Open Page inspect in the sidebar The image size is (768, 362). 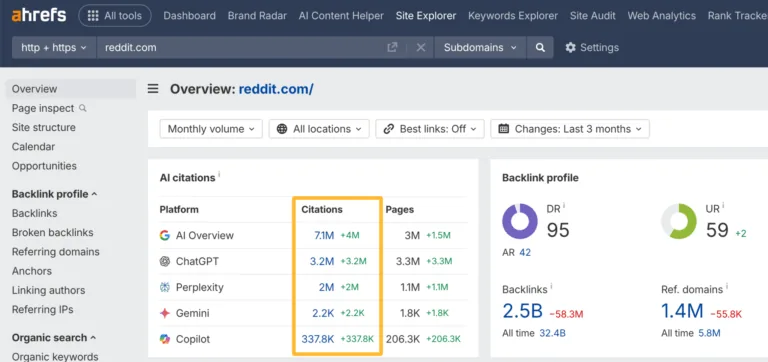click(x=48, y=108)
